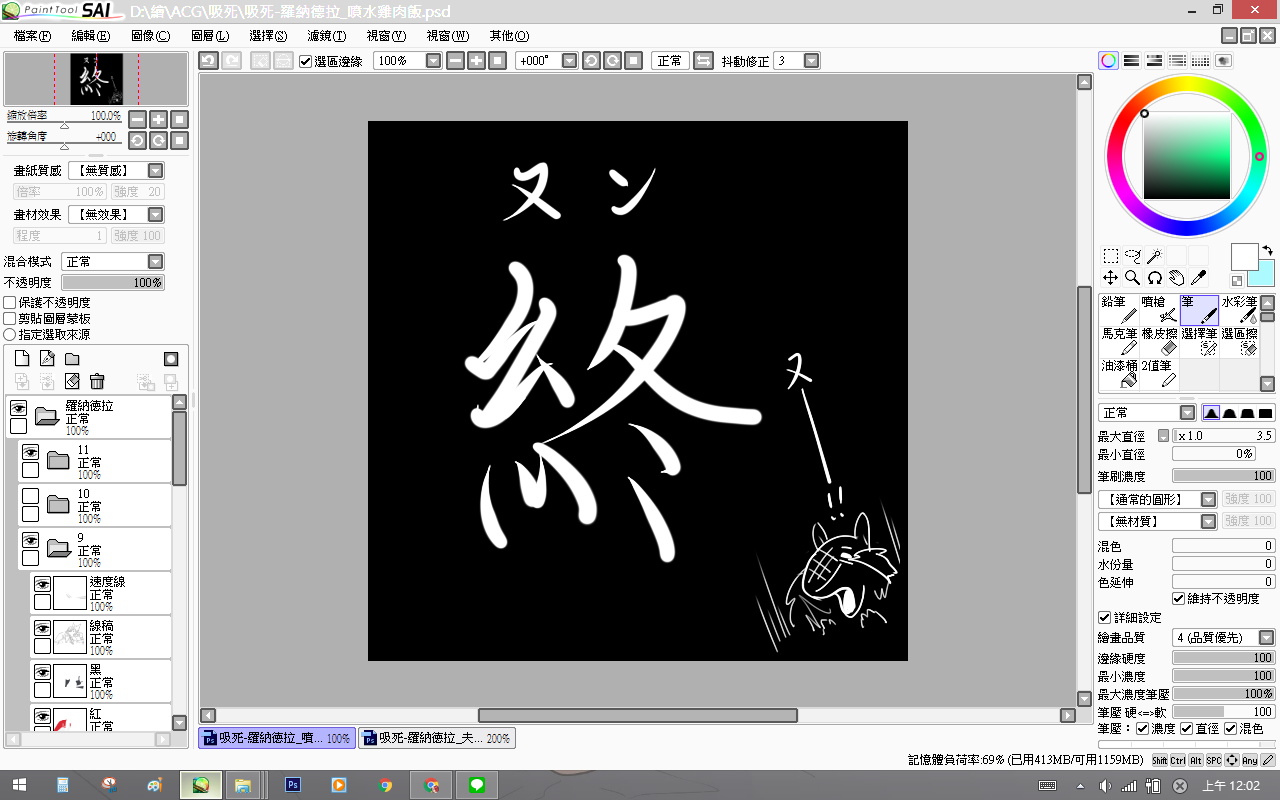Adjust the 筆刷濃度 density slider
Image resolution: width=1280 pixels, height=800 pixels.
tap(1224, 476)
